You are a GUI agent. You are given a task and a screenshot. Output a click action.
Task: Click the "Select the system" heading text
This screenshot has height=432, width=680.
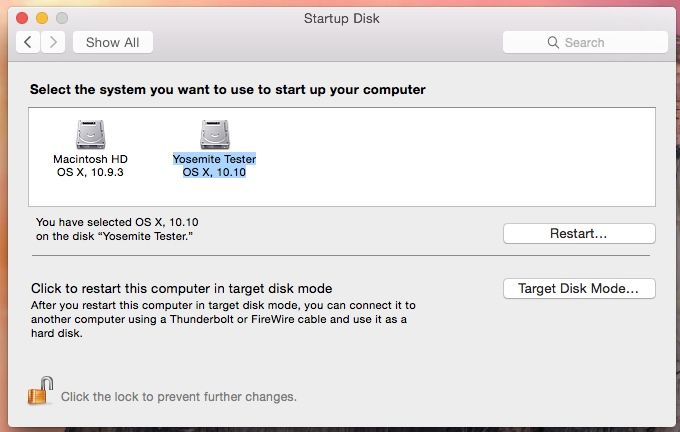(227, 89)
